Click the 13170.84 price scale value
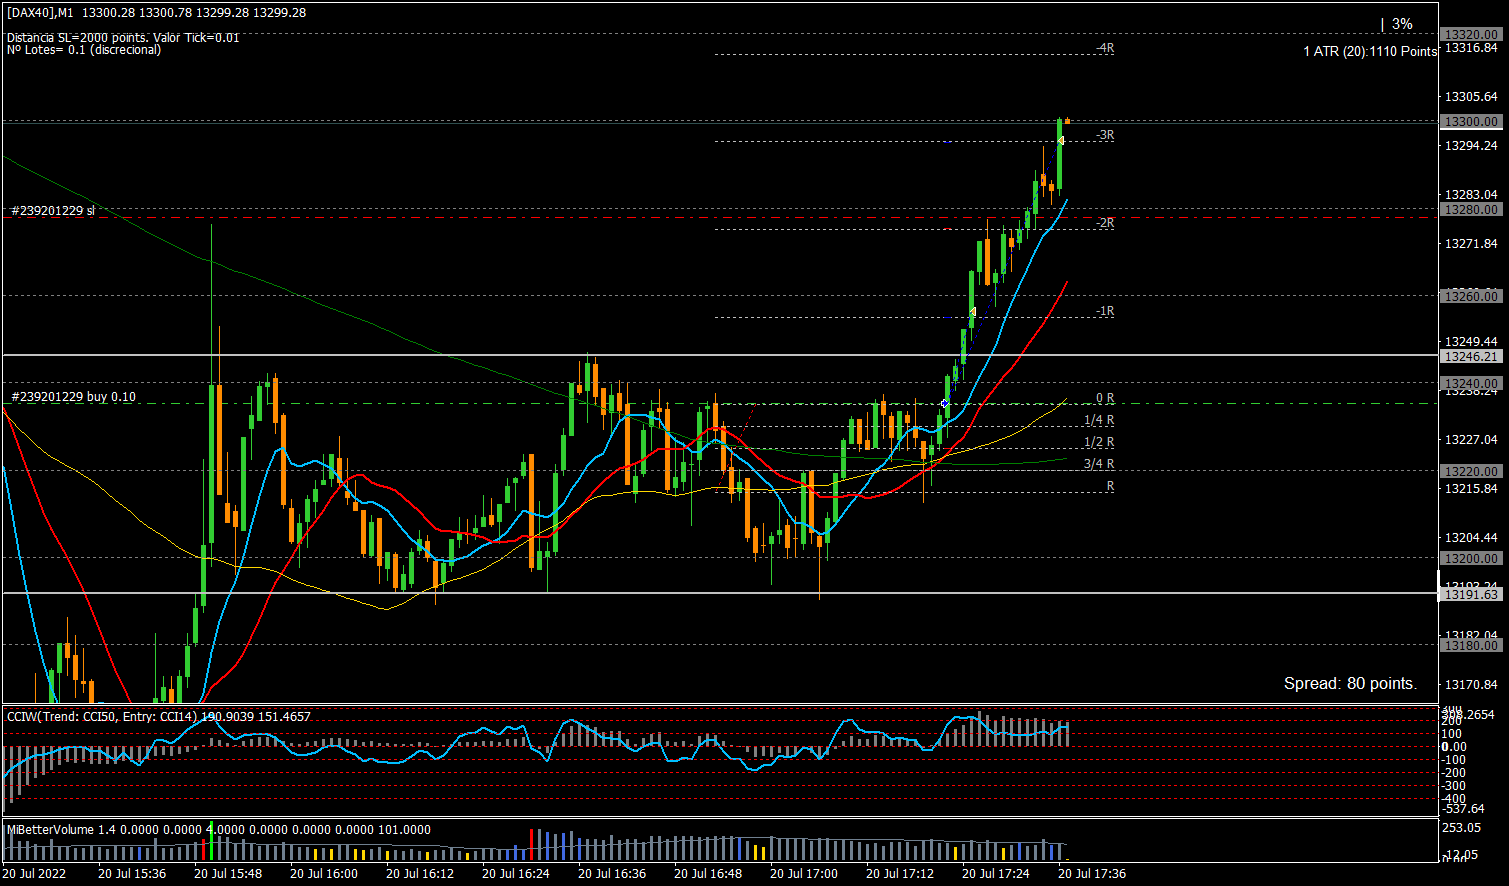 pyautogui.click(x=1471, y=685)
